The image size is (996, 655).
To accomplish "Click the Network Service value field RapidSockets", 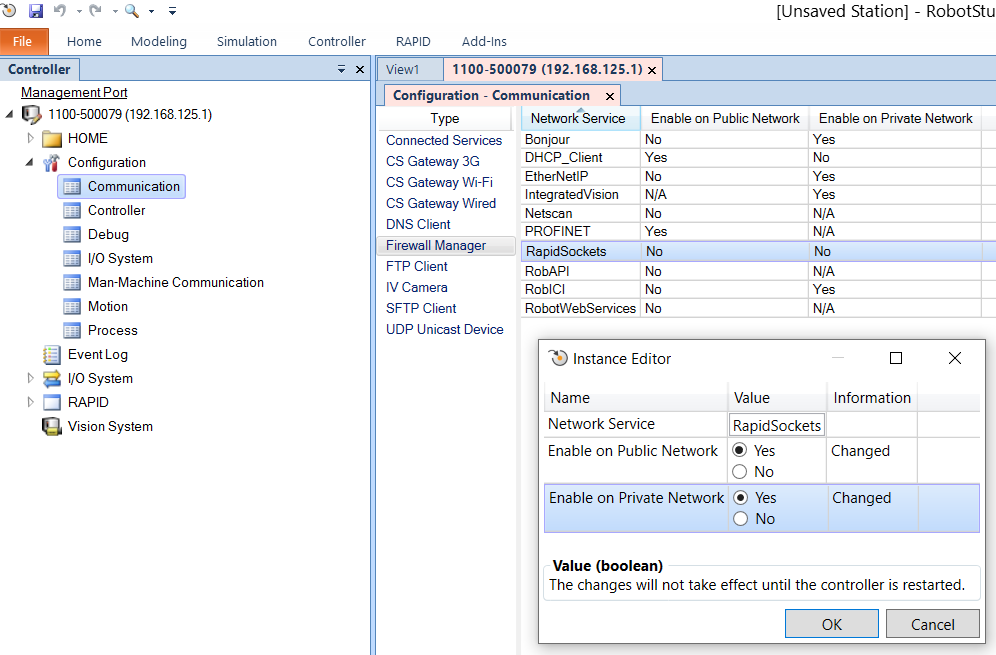I will point(777,425).
